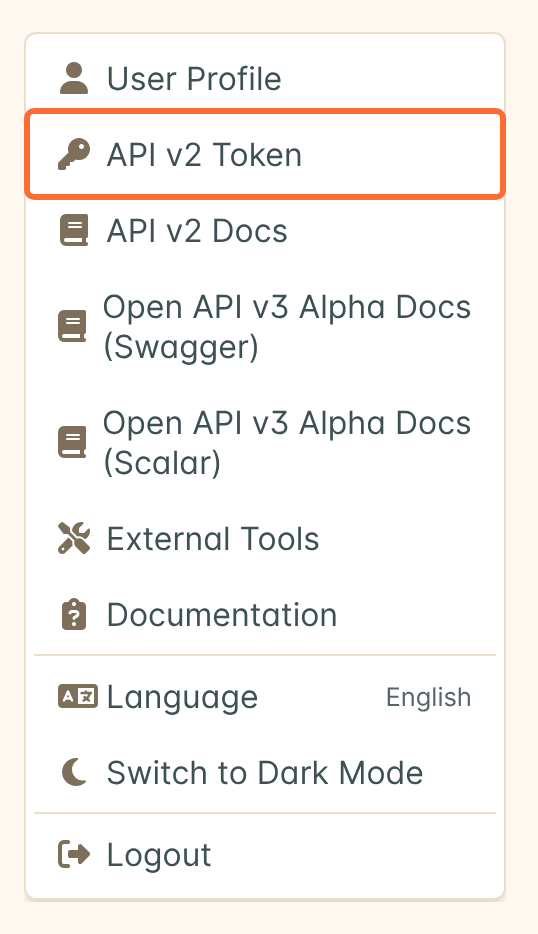This screenshot has height=934, width=538.
Task: Log out using the Logout entry
Action: tap(265, 855)
